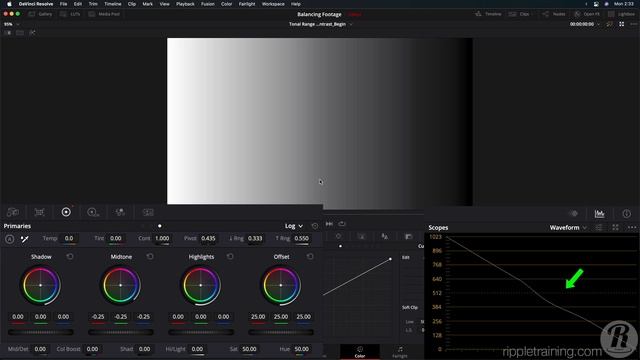Open the File menu
Screen dimensions: 640x360
pos(63,4)
